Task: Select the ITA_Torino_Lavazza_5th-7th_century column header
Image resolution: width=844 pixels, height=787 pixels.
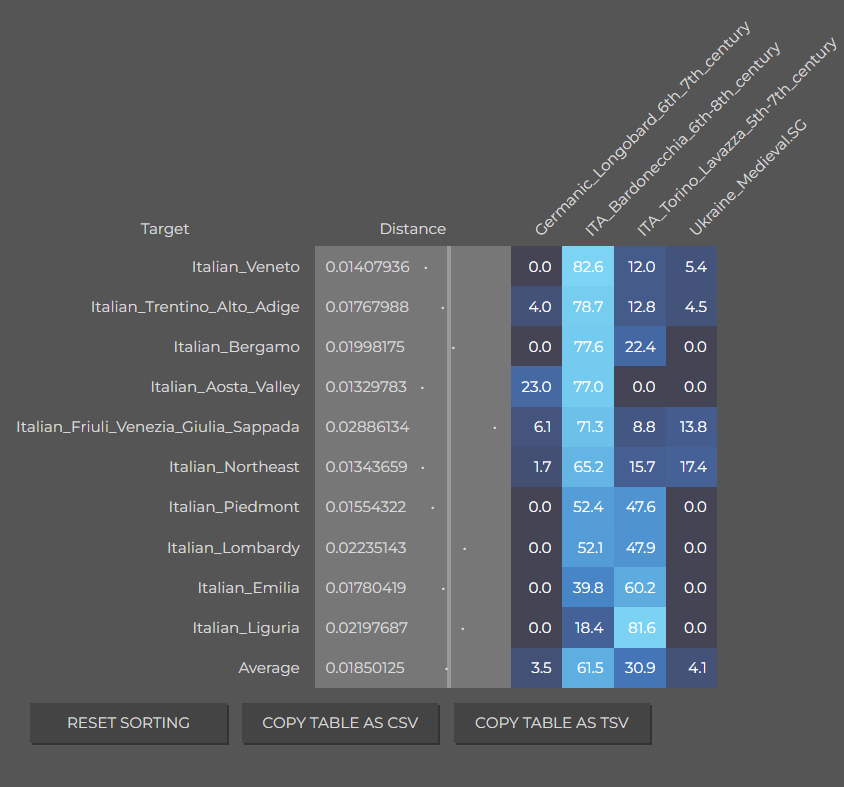Action: (x=736, y=137)
